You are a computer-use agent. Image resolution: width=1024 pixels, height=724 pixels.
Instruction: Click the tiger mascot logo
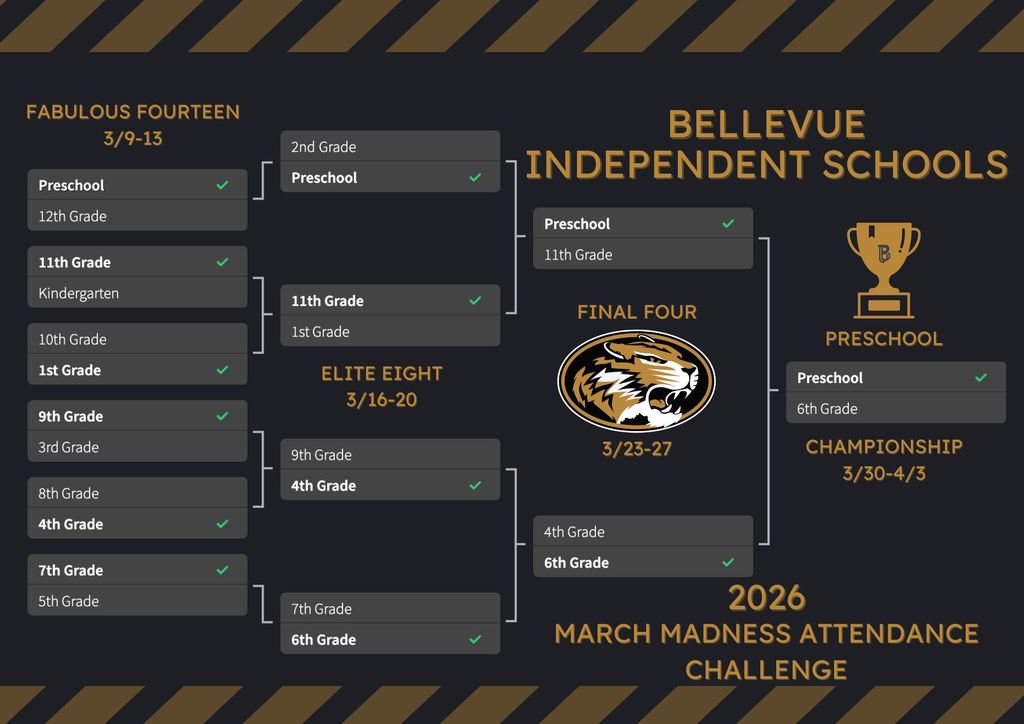636,380
